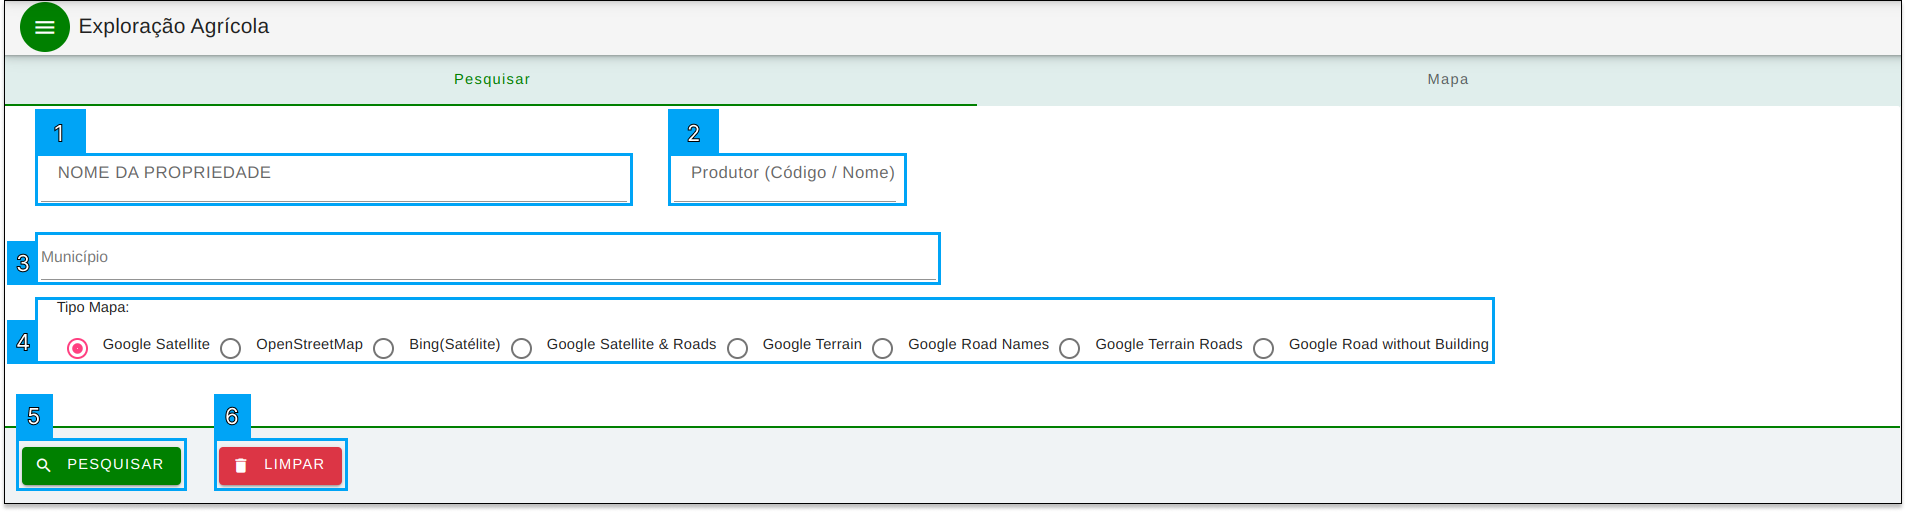Screen dimensions: 1906x512
Task: Click the Tipo Mapa label
Action: (x=93, y=307)
